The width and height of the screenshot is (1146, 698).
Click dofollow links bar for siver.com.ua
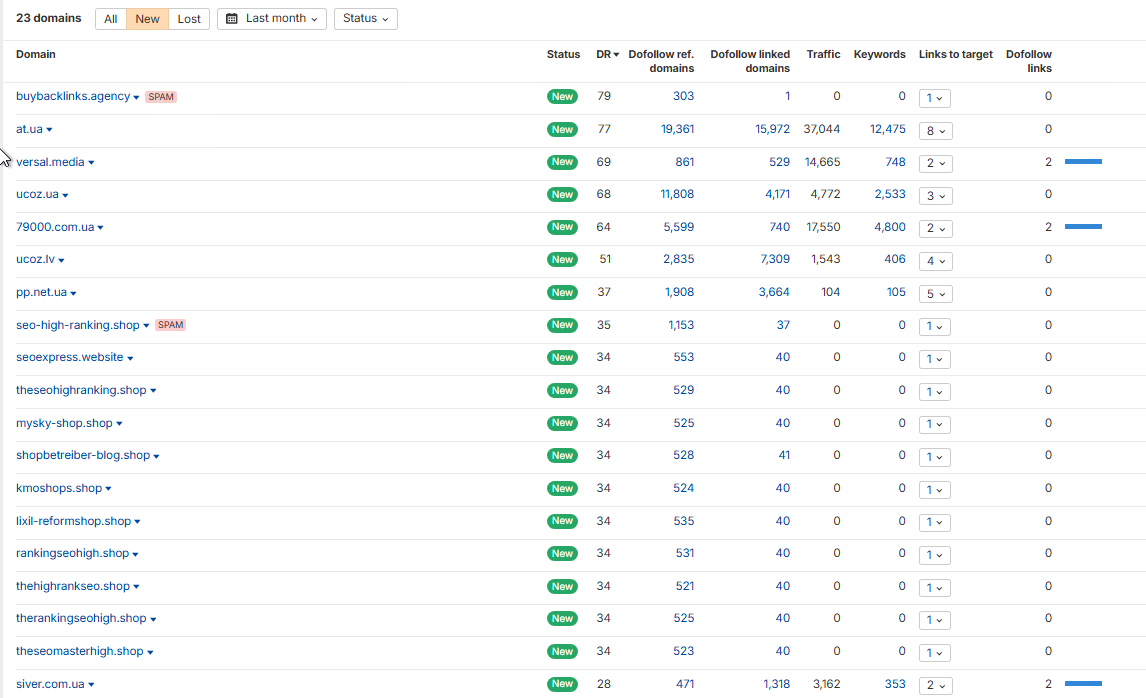[1083, 683]
